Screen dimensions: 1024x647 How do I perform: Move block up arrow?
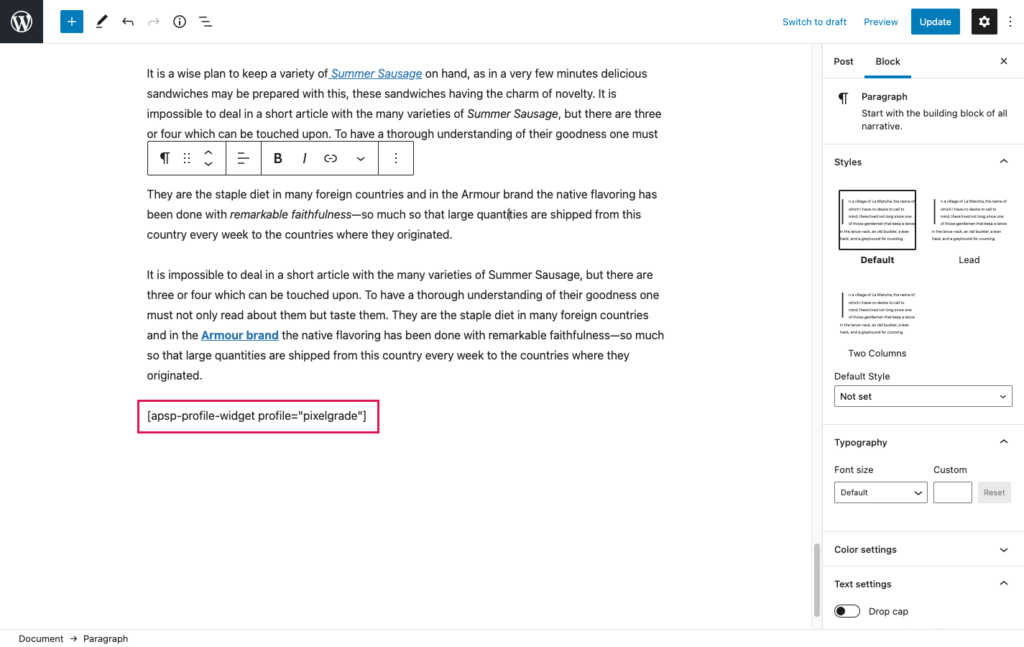tap(208, 152)
